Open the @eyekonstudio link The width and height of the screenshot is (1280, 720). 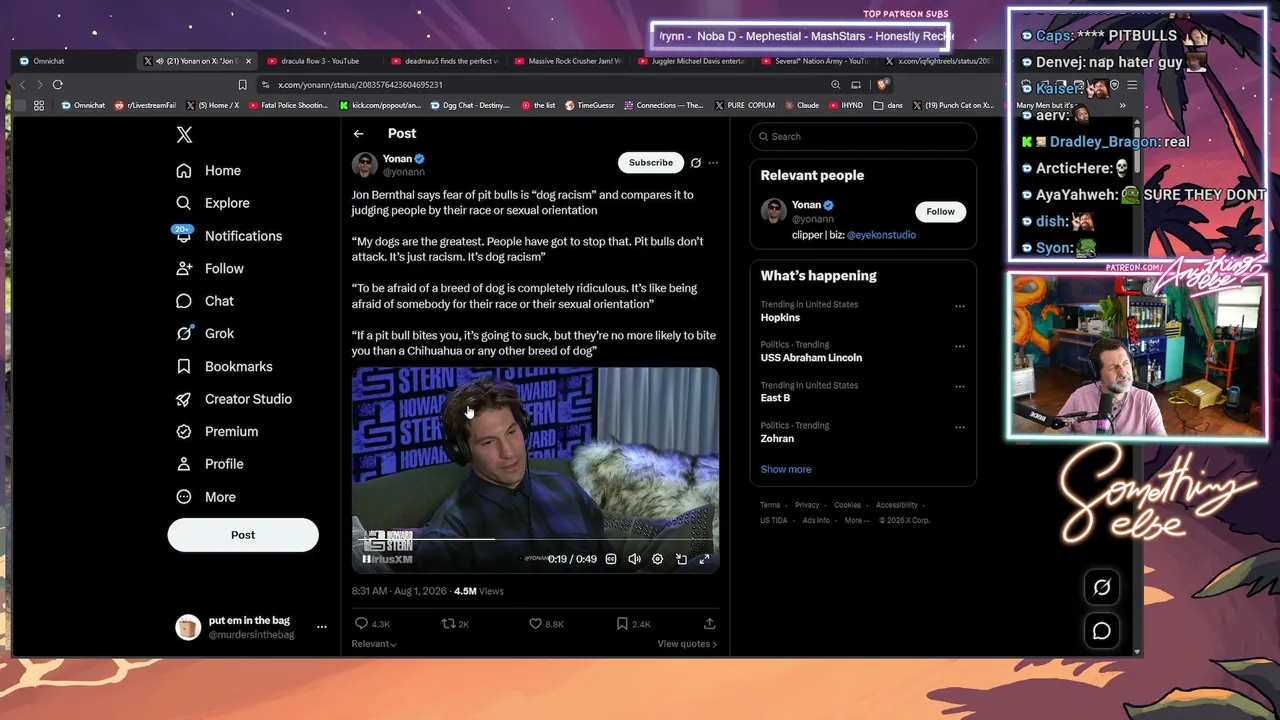881,235
